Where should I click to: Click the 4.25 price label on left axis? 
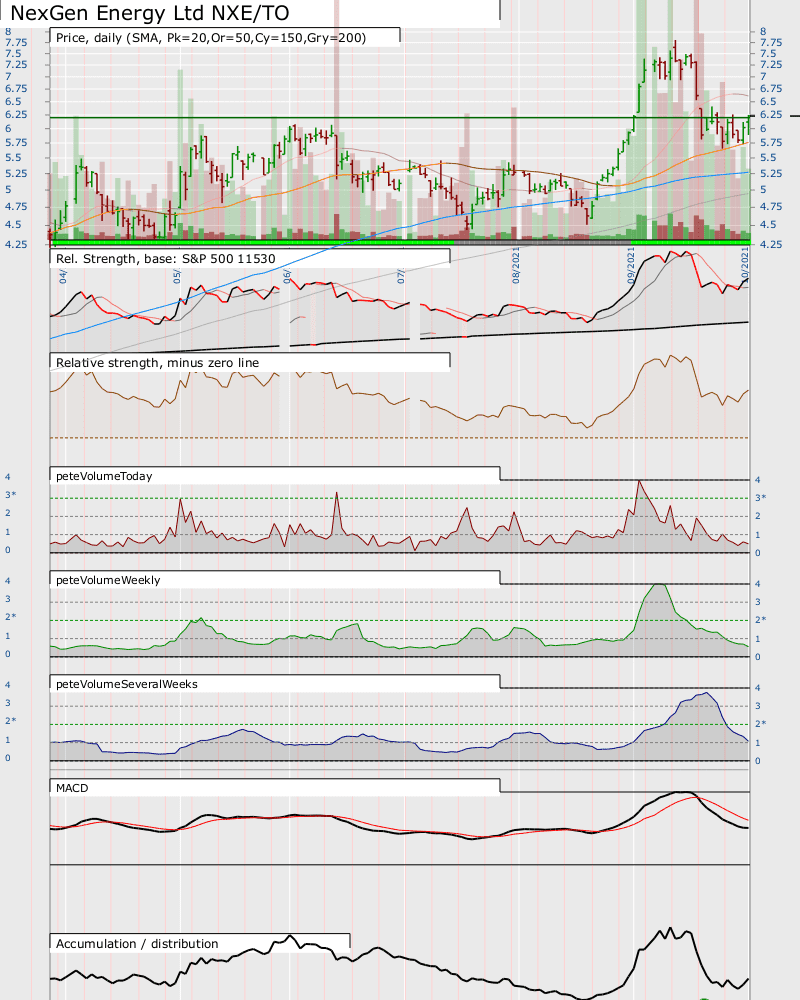pyautogui.click(x=16, y=244)
